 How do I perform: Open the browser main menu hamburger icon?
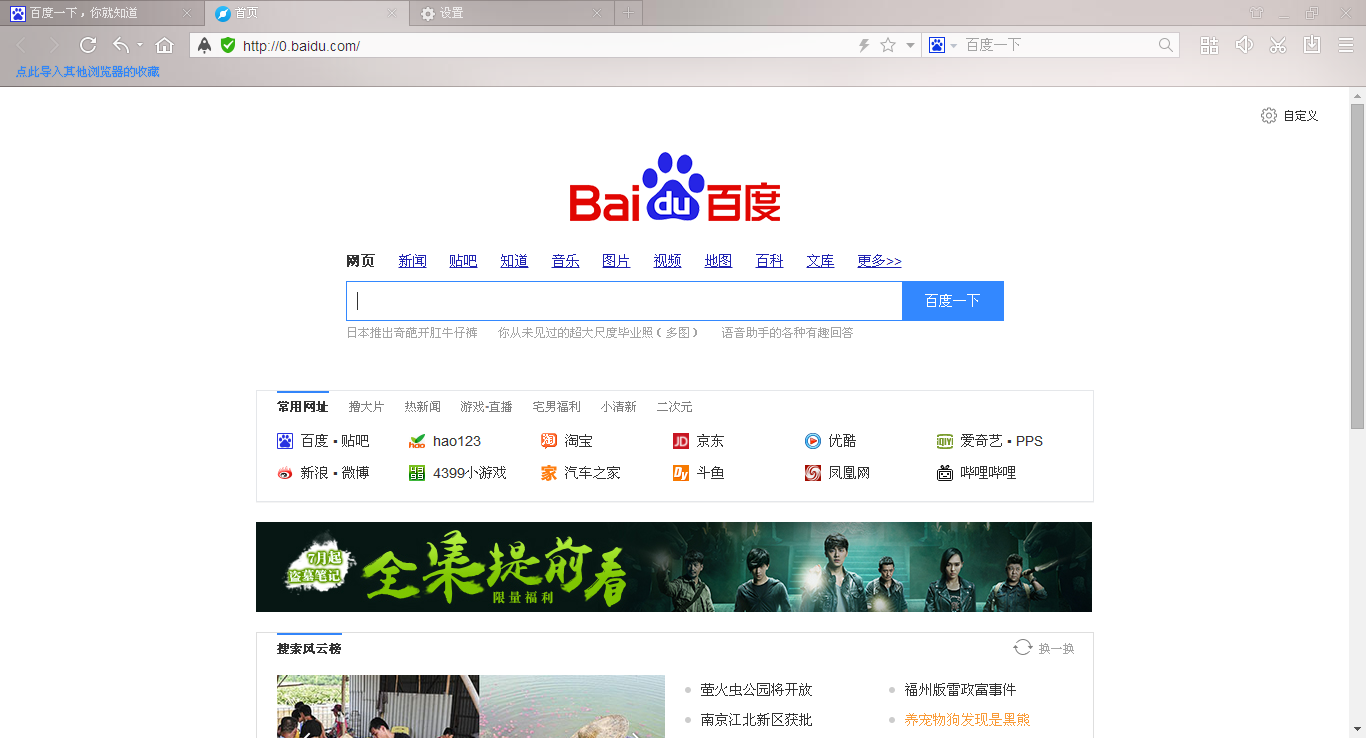pos(1346,45)
